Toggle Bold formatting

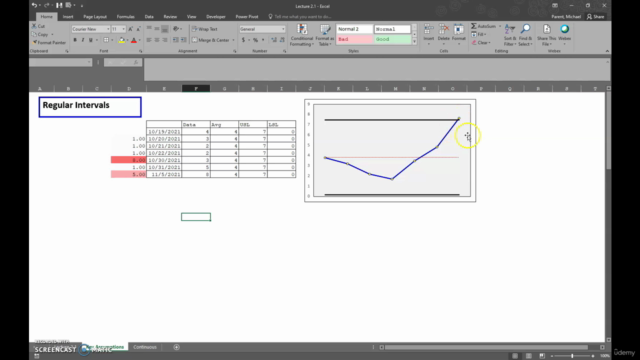[75, 40]
